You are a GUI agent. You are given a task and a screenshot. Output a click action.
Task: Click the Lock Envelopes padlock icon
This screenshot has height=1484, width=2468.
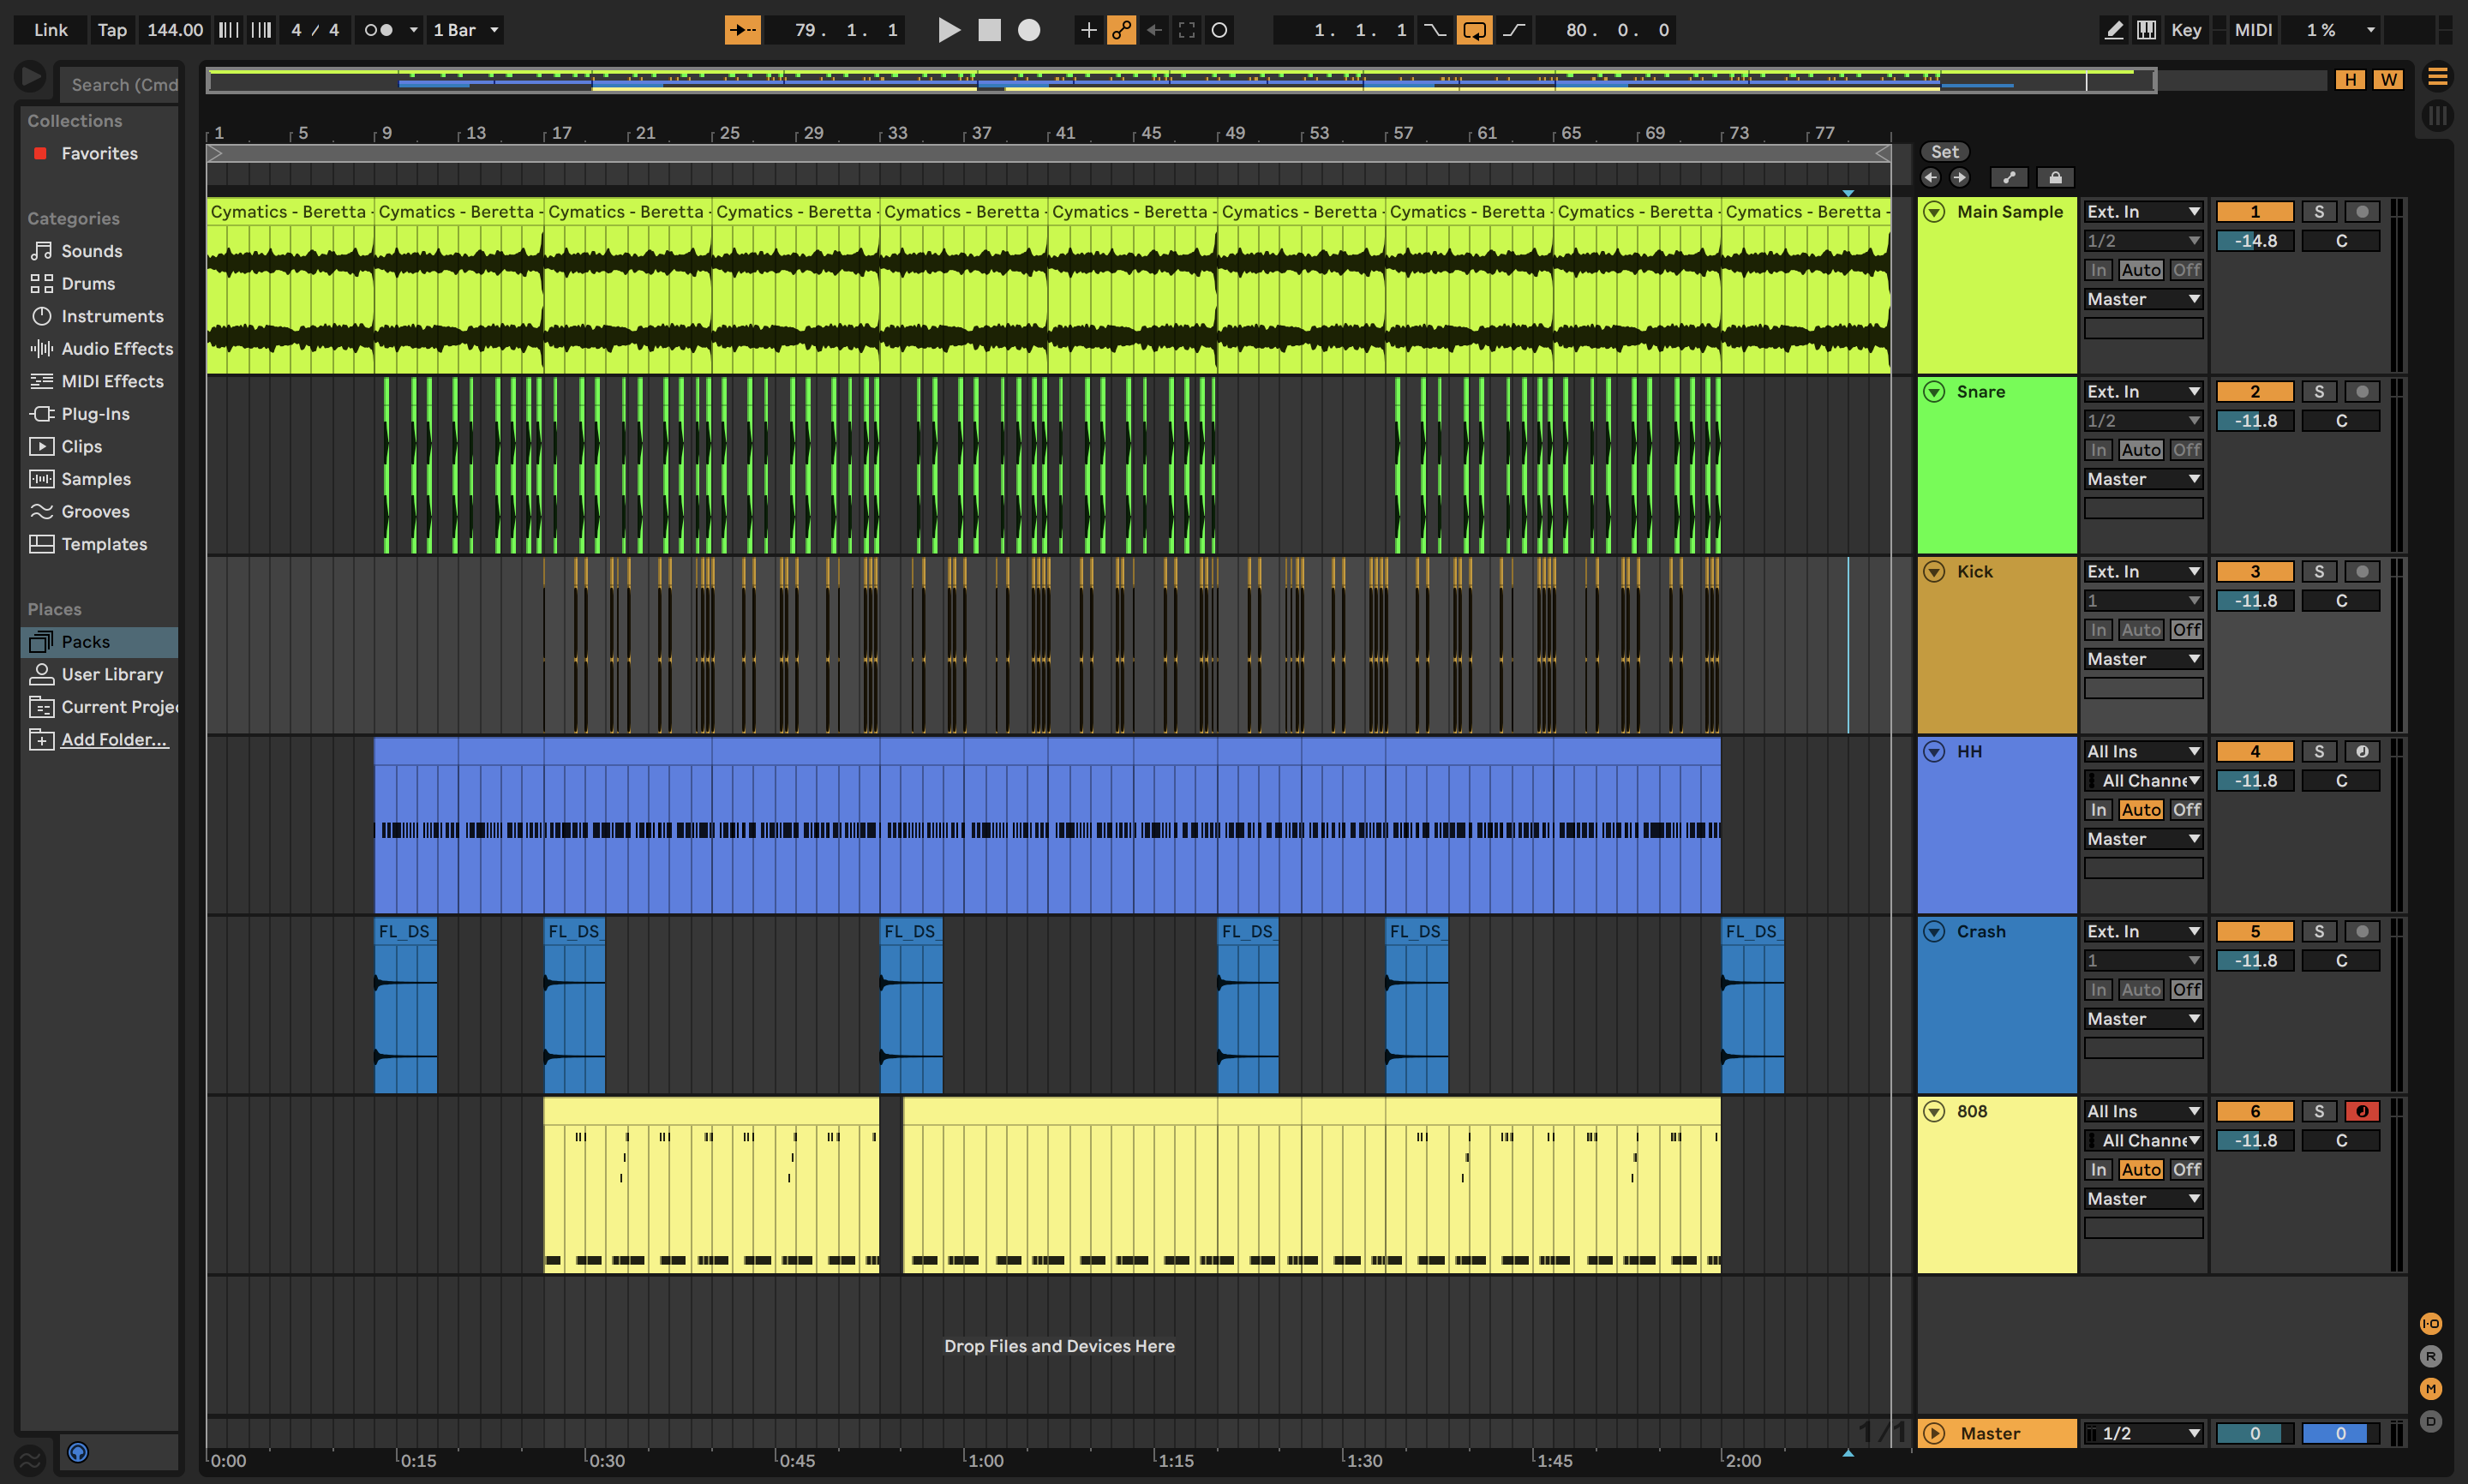(2055, 178)
